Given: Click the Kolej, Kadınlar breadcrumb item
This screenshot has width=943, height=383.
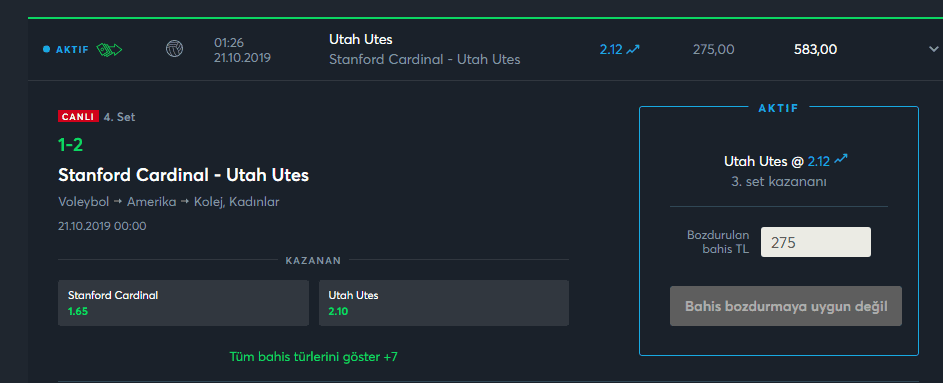Looking at the screenshot, I should pyautogui.click(x=237, y=202).
